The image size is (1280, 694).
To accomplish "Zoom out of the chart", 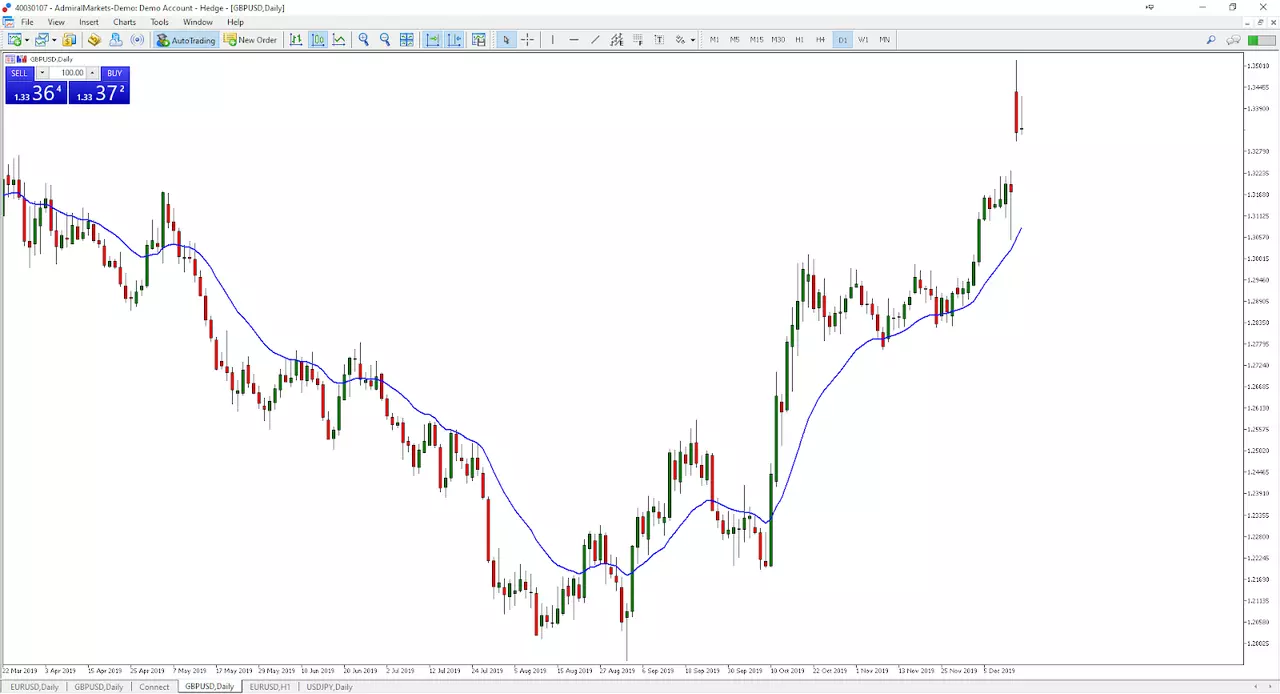I will [385, 40].
